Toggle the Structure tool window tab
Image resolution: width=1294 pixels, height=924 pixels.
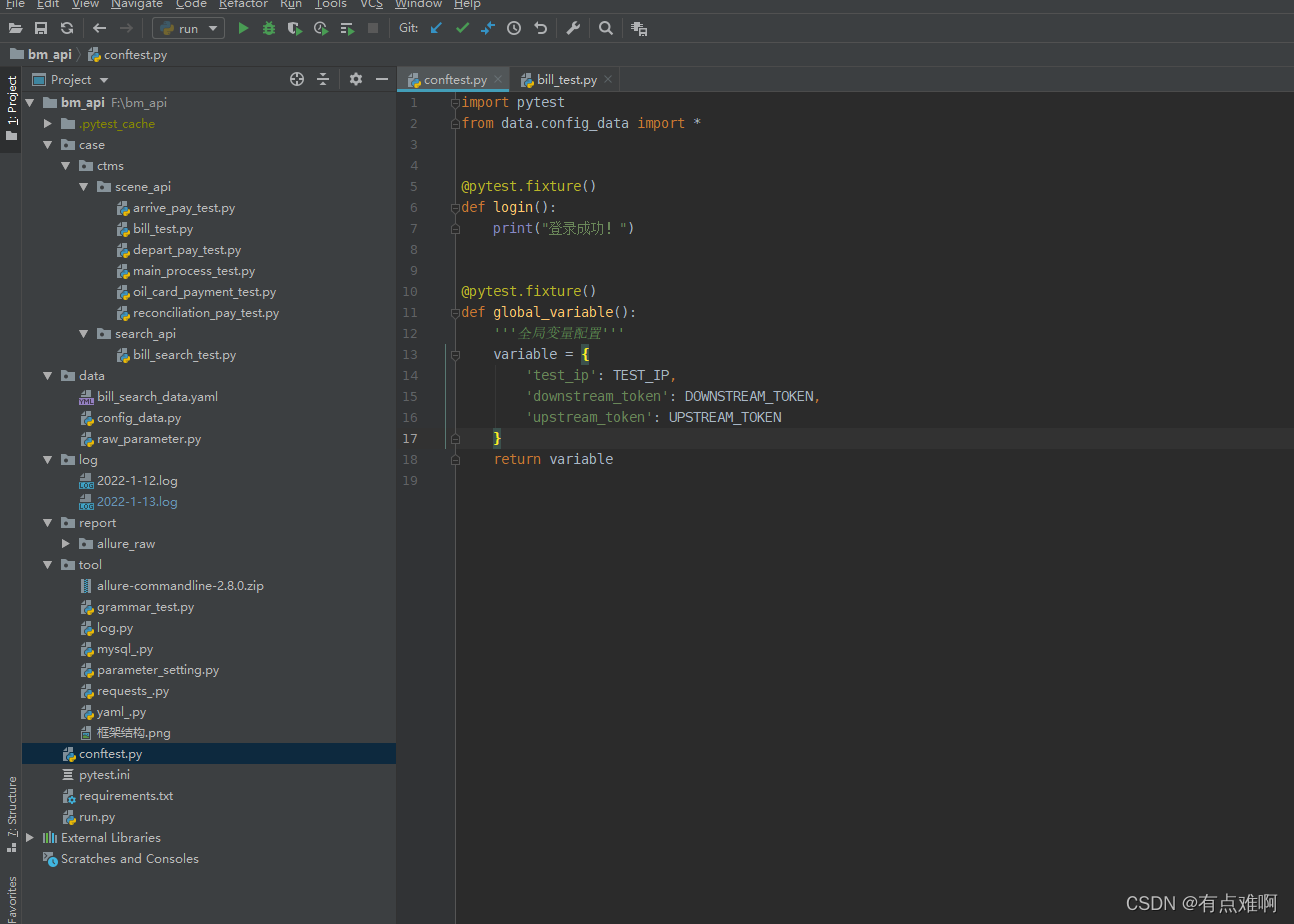tap(12, 812)
